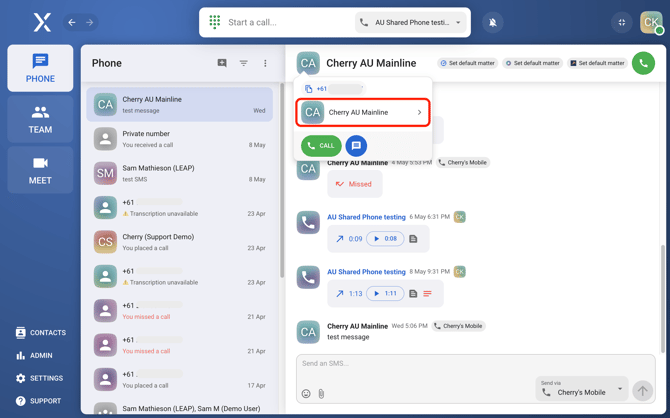The image size is (670, 418).
Task: Click the message thread scrollbar
Action: coord(662,299)
